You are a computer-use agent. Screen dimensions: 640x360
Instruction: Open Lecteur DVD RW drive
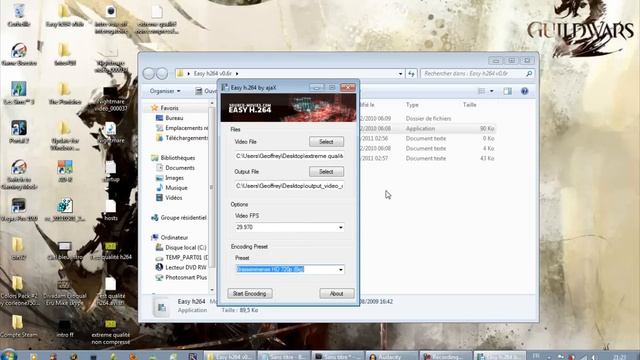(x=181, y=267)
